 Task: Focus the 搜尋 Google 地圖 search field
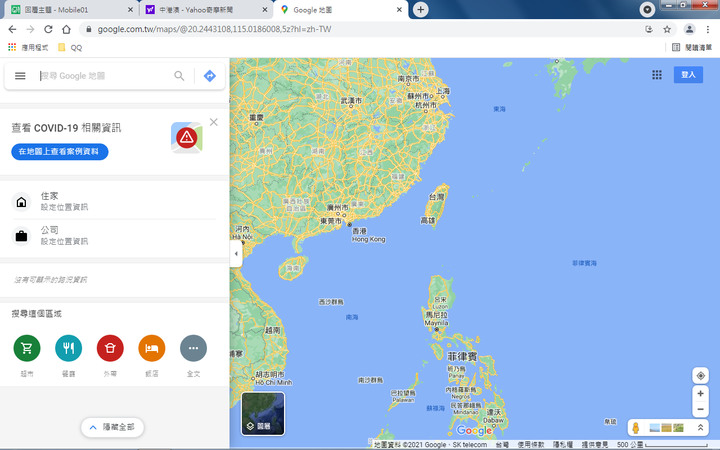click(x=105, y=76)
